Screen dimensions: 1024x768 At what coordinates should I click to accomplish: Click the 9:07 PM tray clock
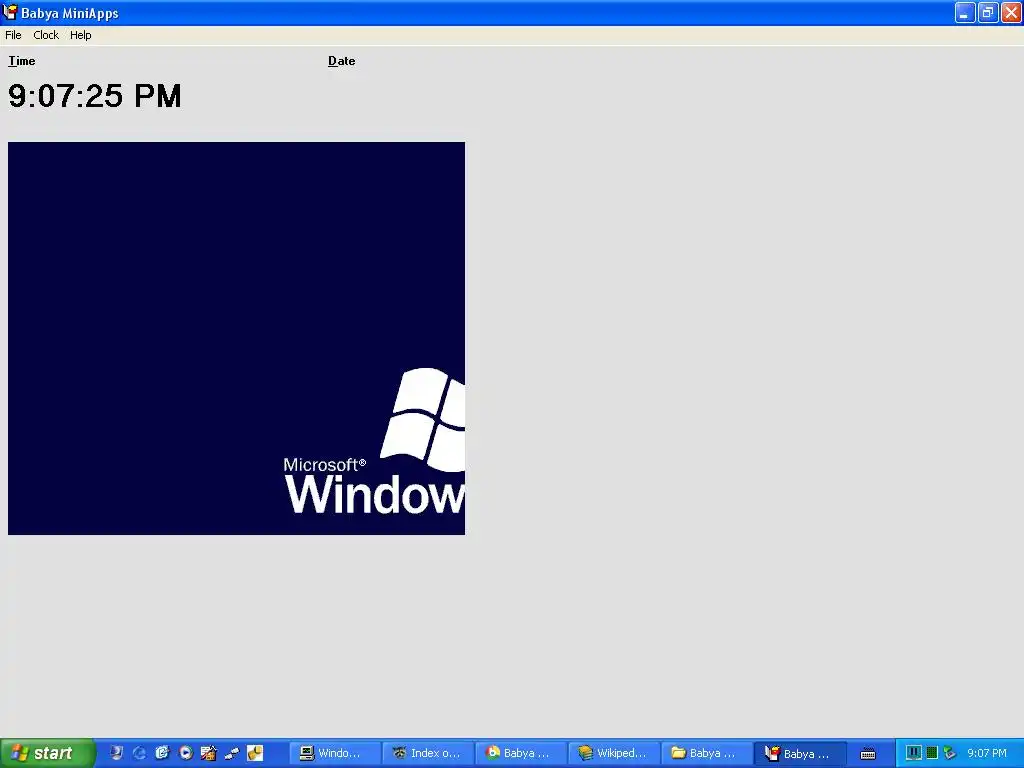[987, 753]
